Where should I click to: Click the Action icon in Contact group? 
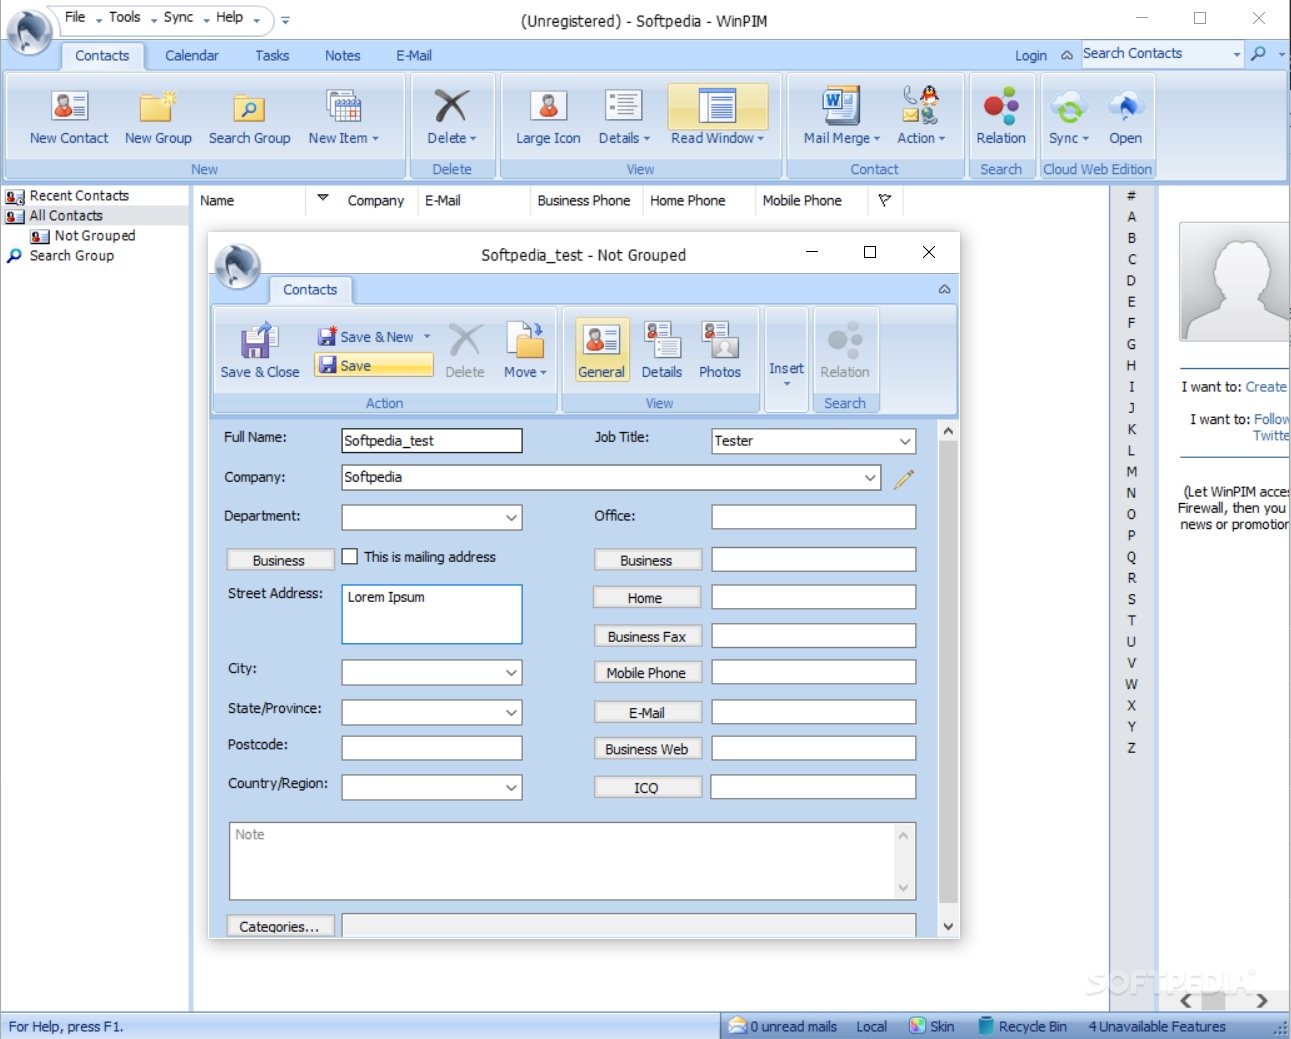click(x=920, y=118)
